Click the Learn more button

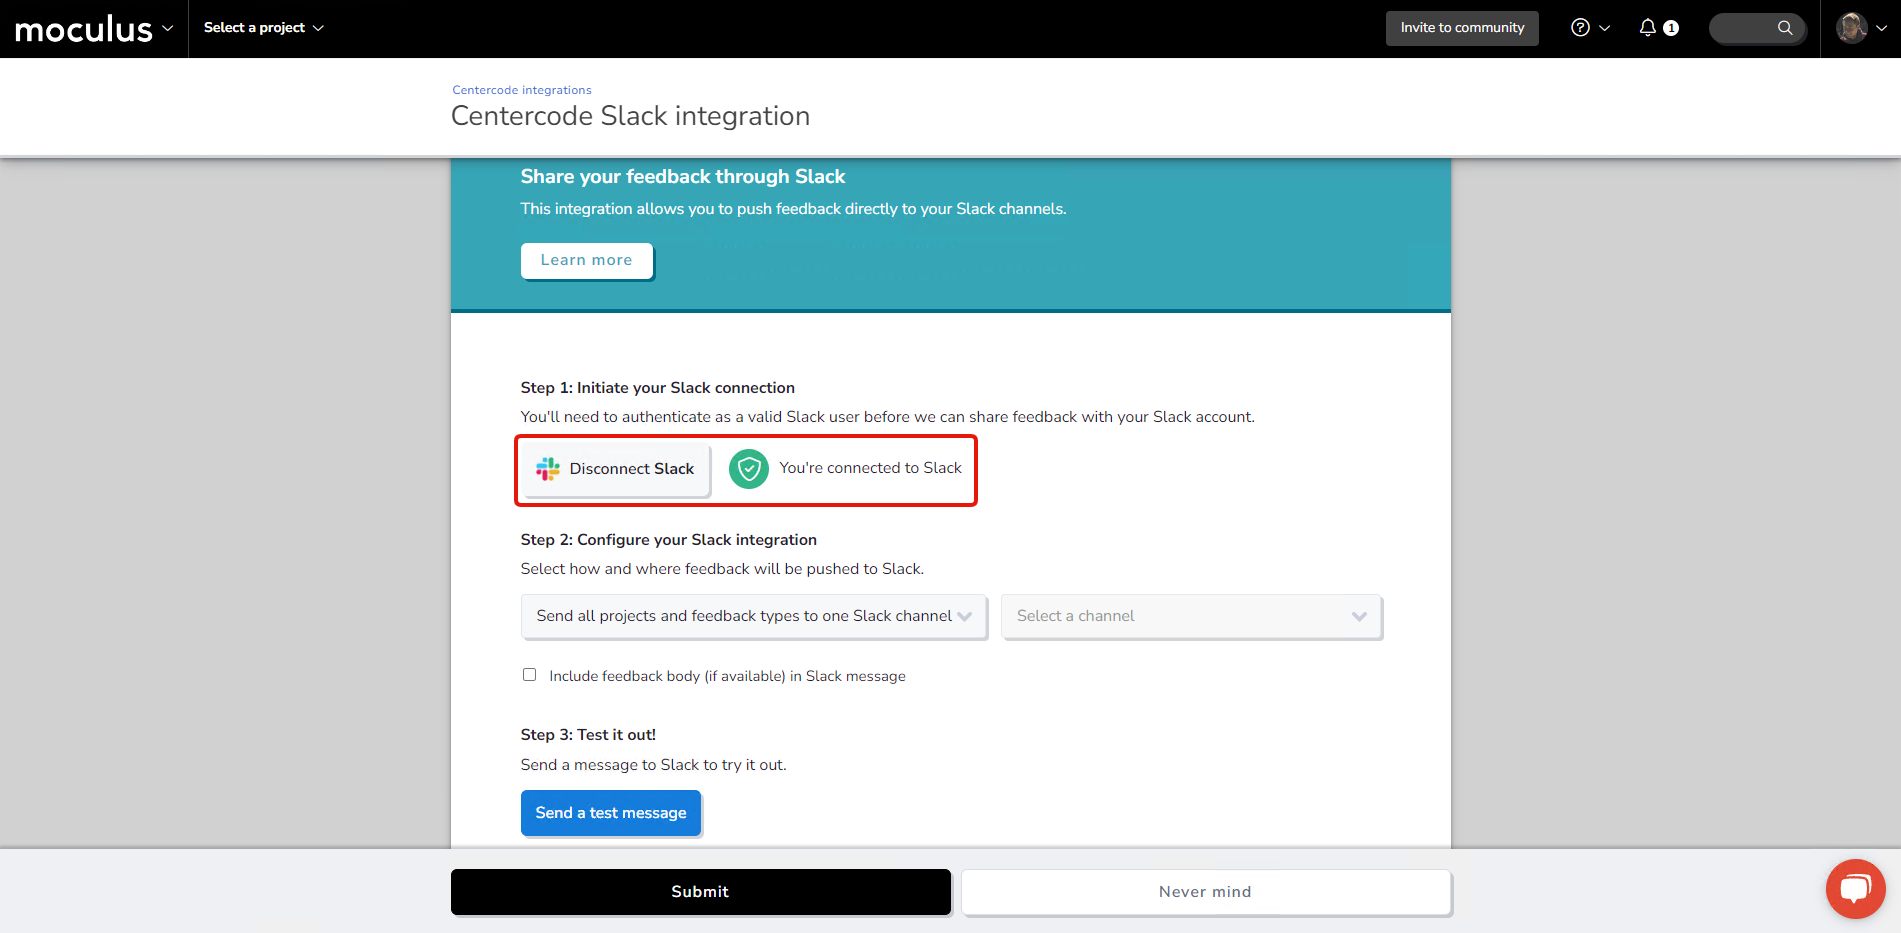point(587,260)
